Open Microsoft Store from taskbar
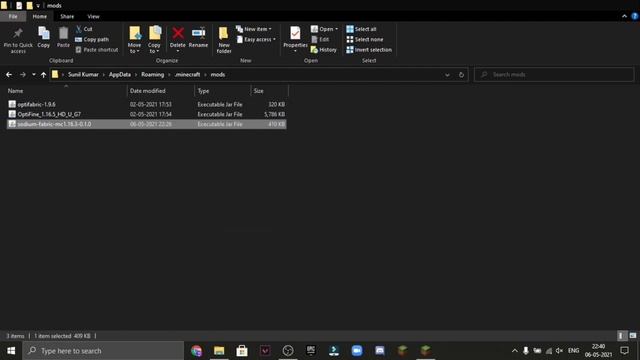640x360 pixels. click(x=242, y=351)
